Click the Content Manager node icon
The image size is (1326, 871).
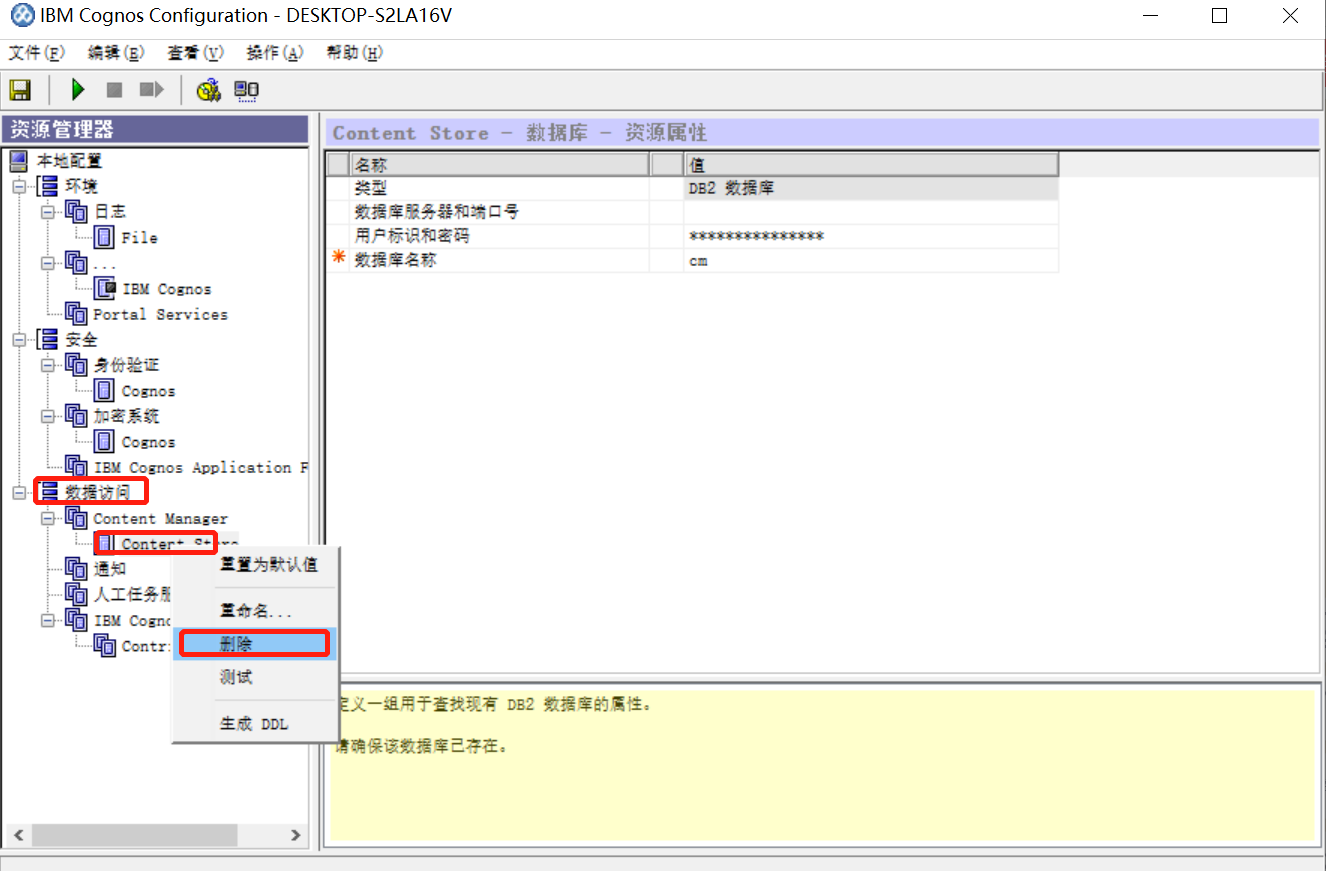tap(76, 518)
